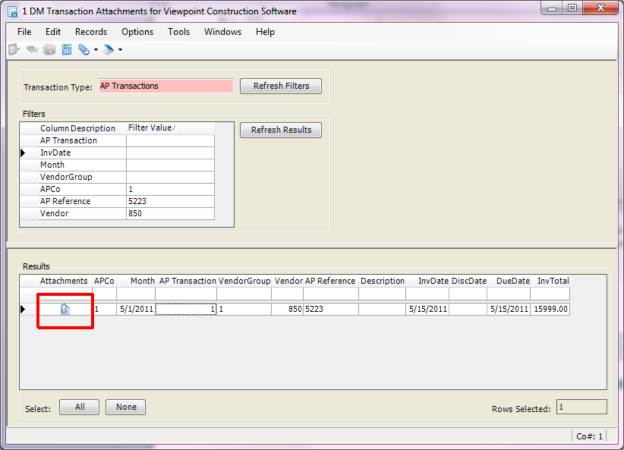624x450 pixels.
Task: Click the result Vendor cell 850
Action: click(287, 309)
